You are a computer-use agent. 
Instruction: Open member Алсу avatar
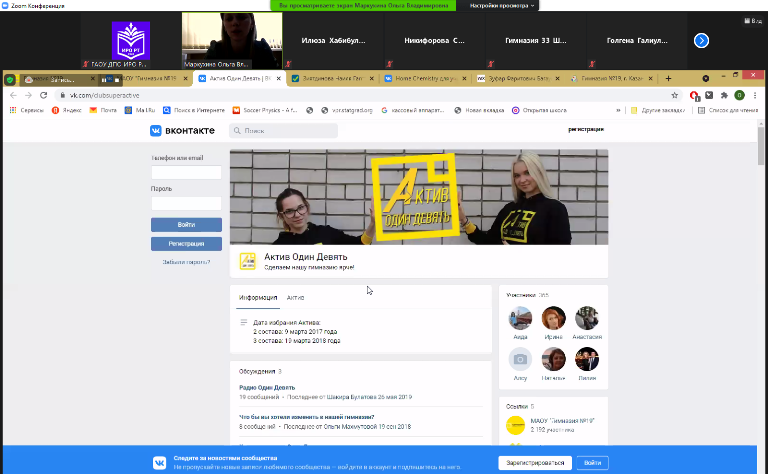[520, 359]
